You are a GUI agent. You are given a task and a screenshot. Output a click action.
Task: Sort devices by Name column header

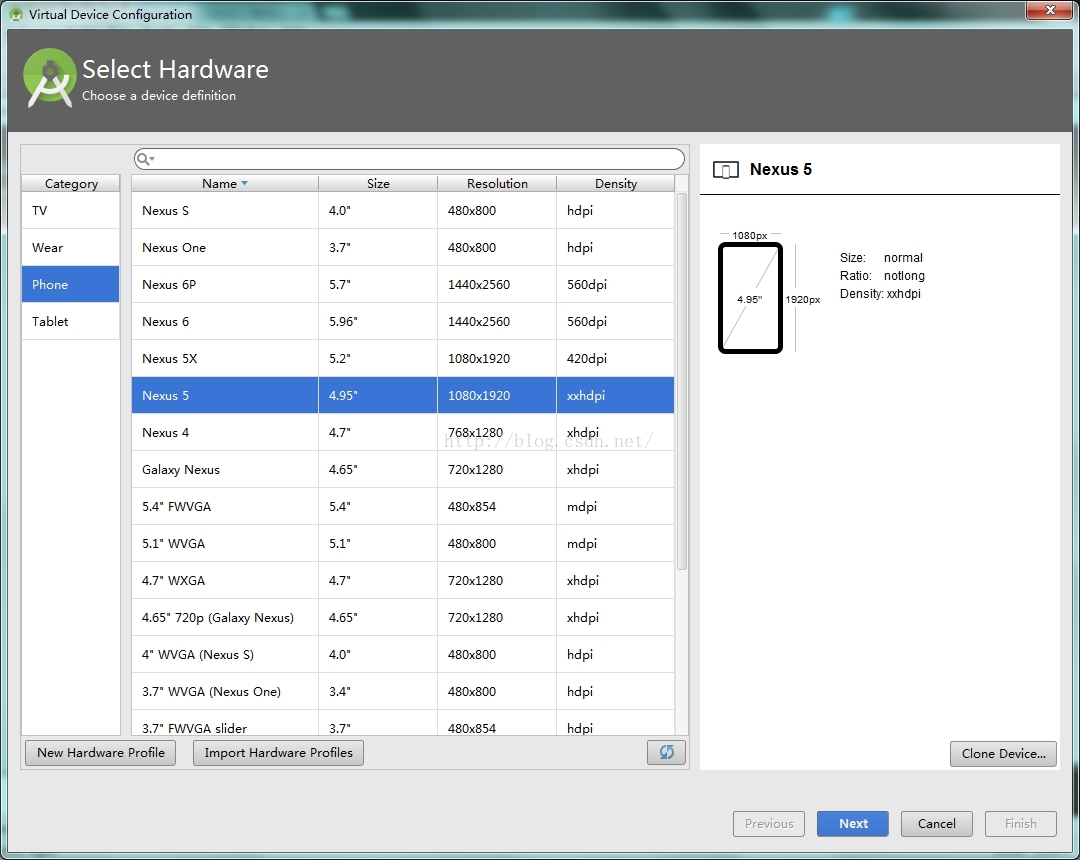coord(224,184)
